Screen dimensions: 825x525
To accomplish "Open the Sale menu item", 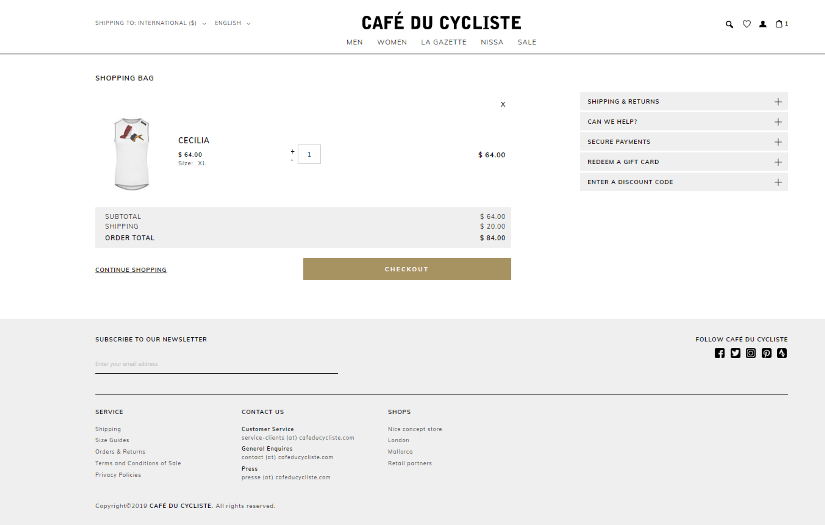I will click(527, 42).
